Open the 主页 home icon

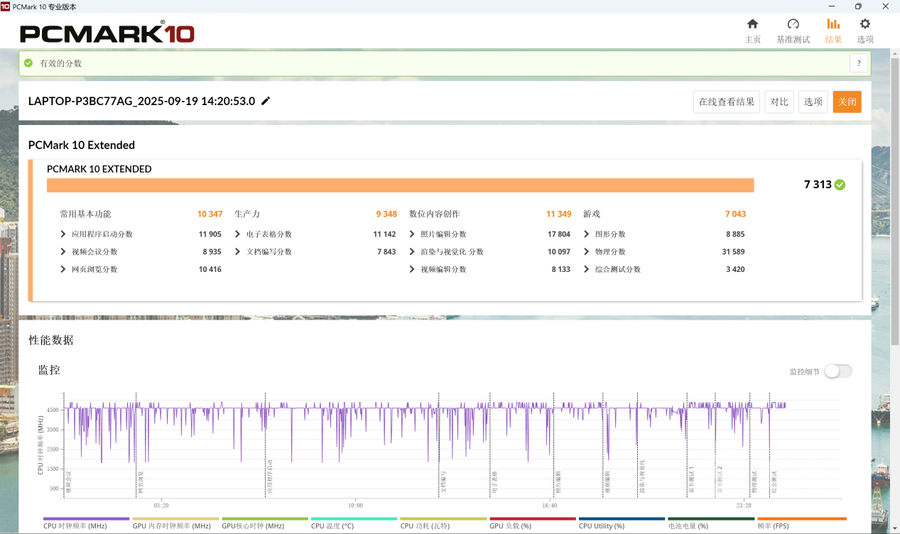[752, 24]
